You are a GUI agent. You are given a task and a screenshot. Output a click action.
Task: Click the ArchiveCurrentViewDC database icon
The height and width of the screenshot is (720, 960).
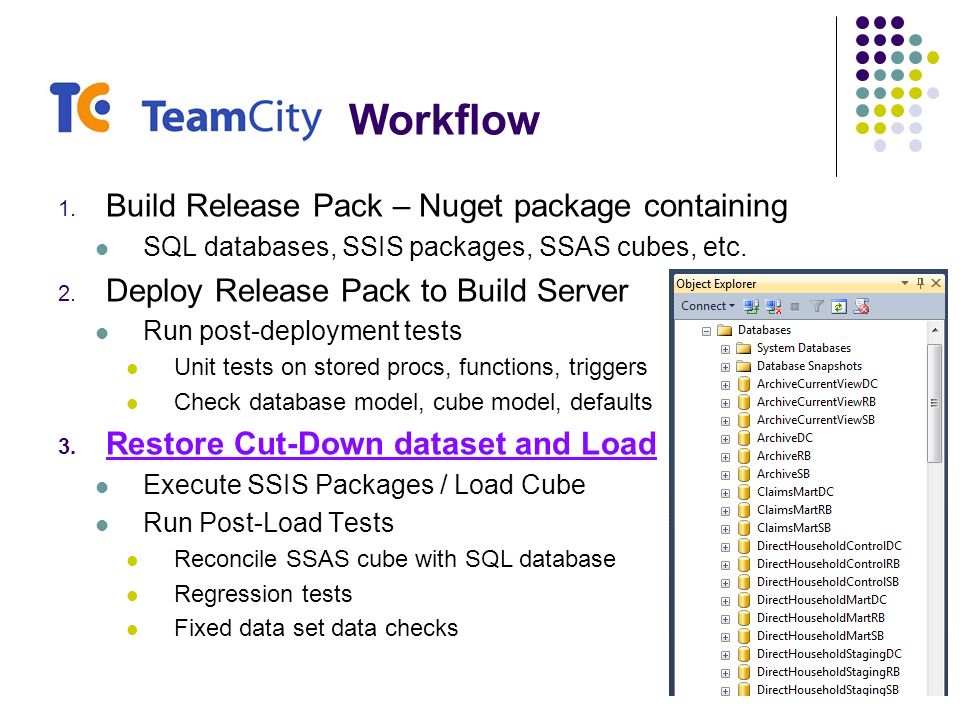(x=744, y=384)
